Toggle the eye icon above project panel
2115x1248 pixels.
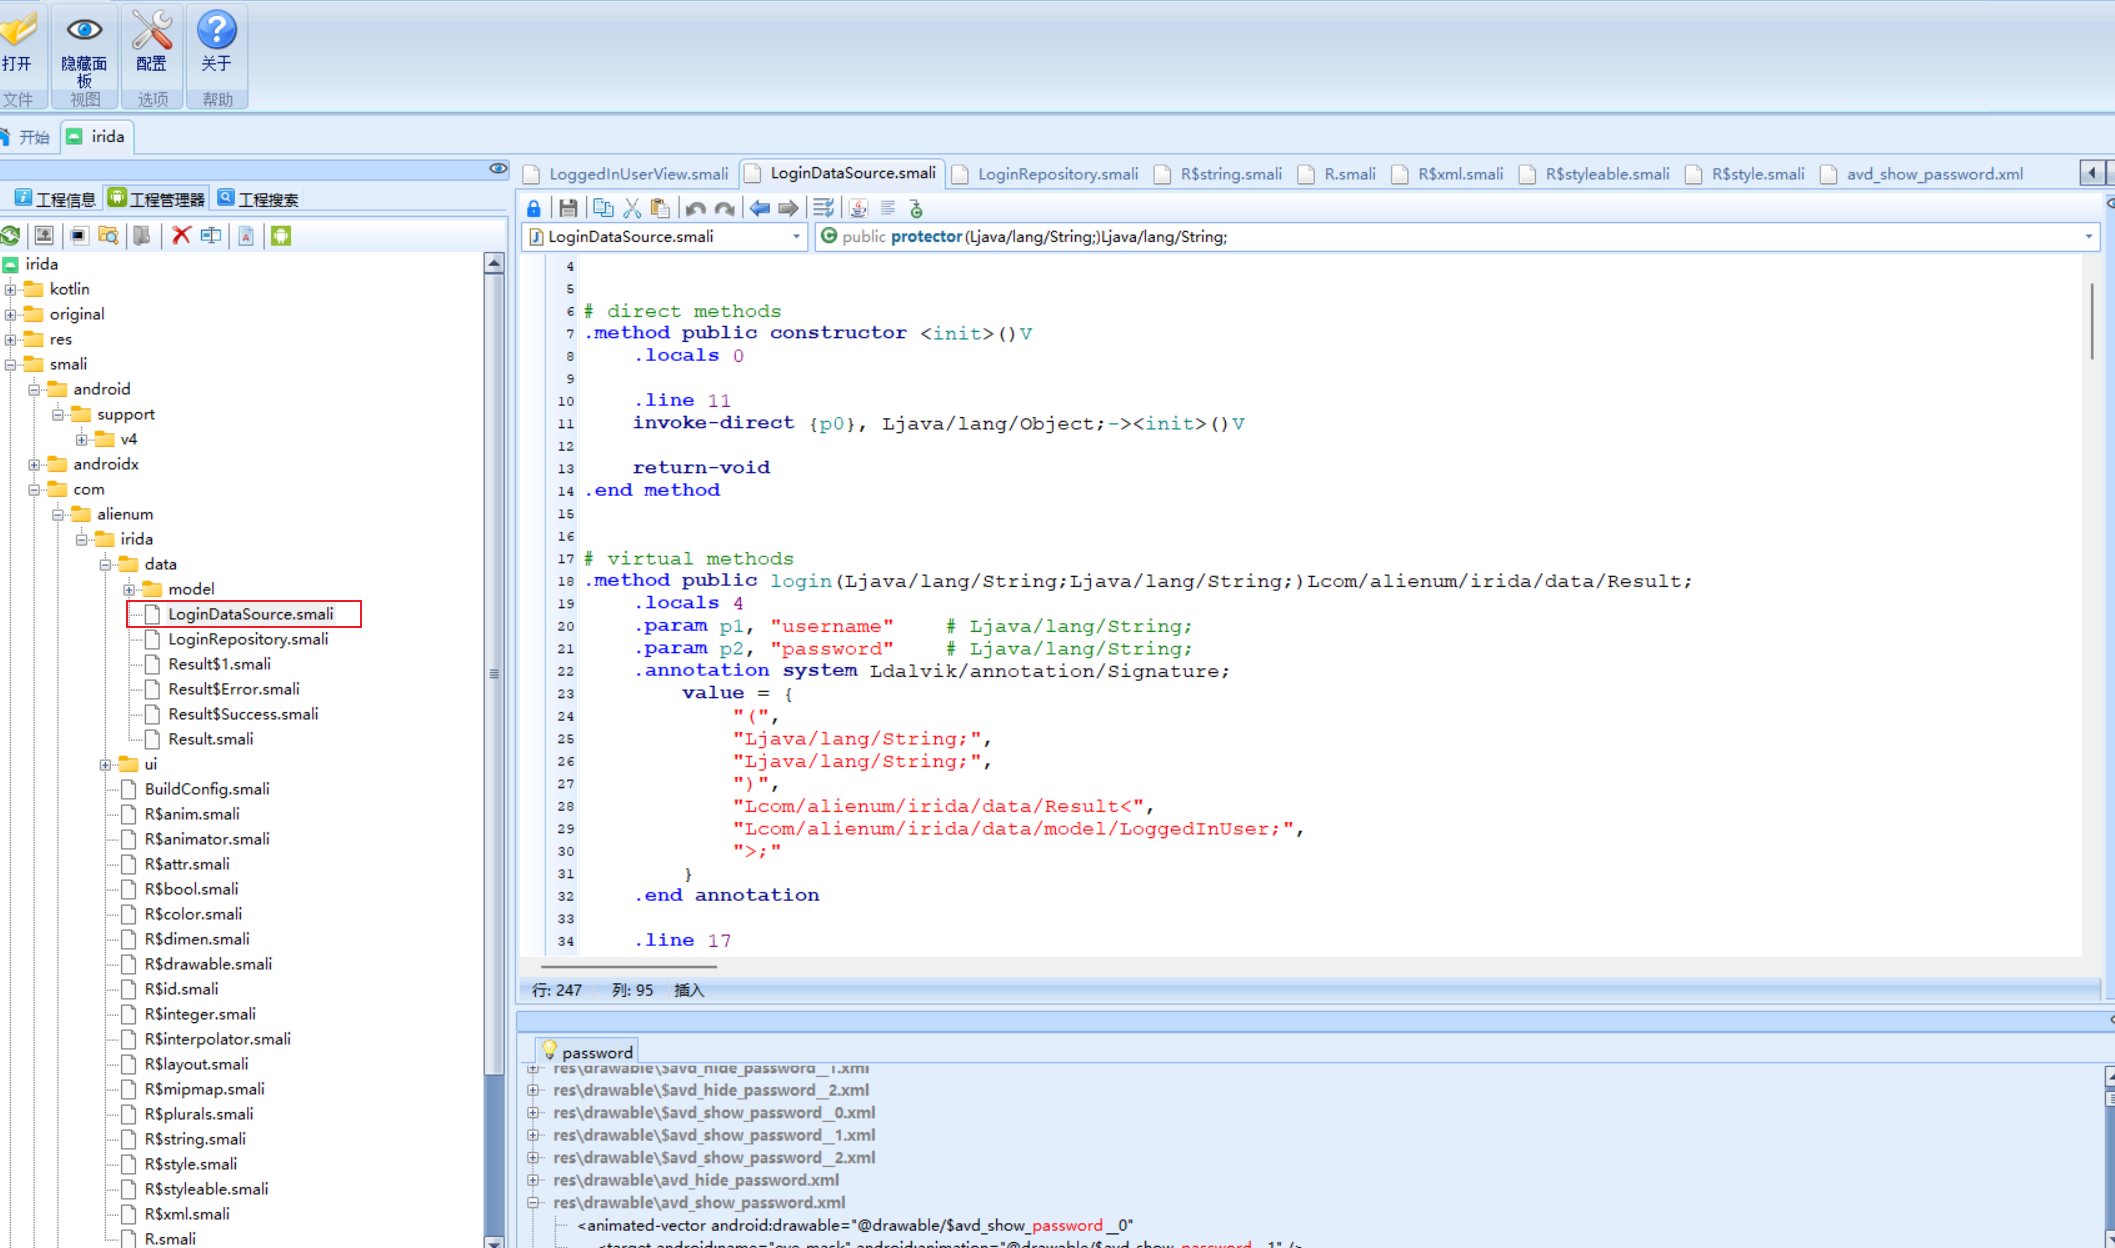click(498, 169)
